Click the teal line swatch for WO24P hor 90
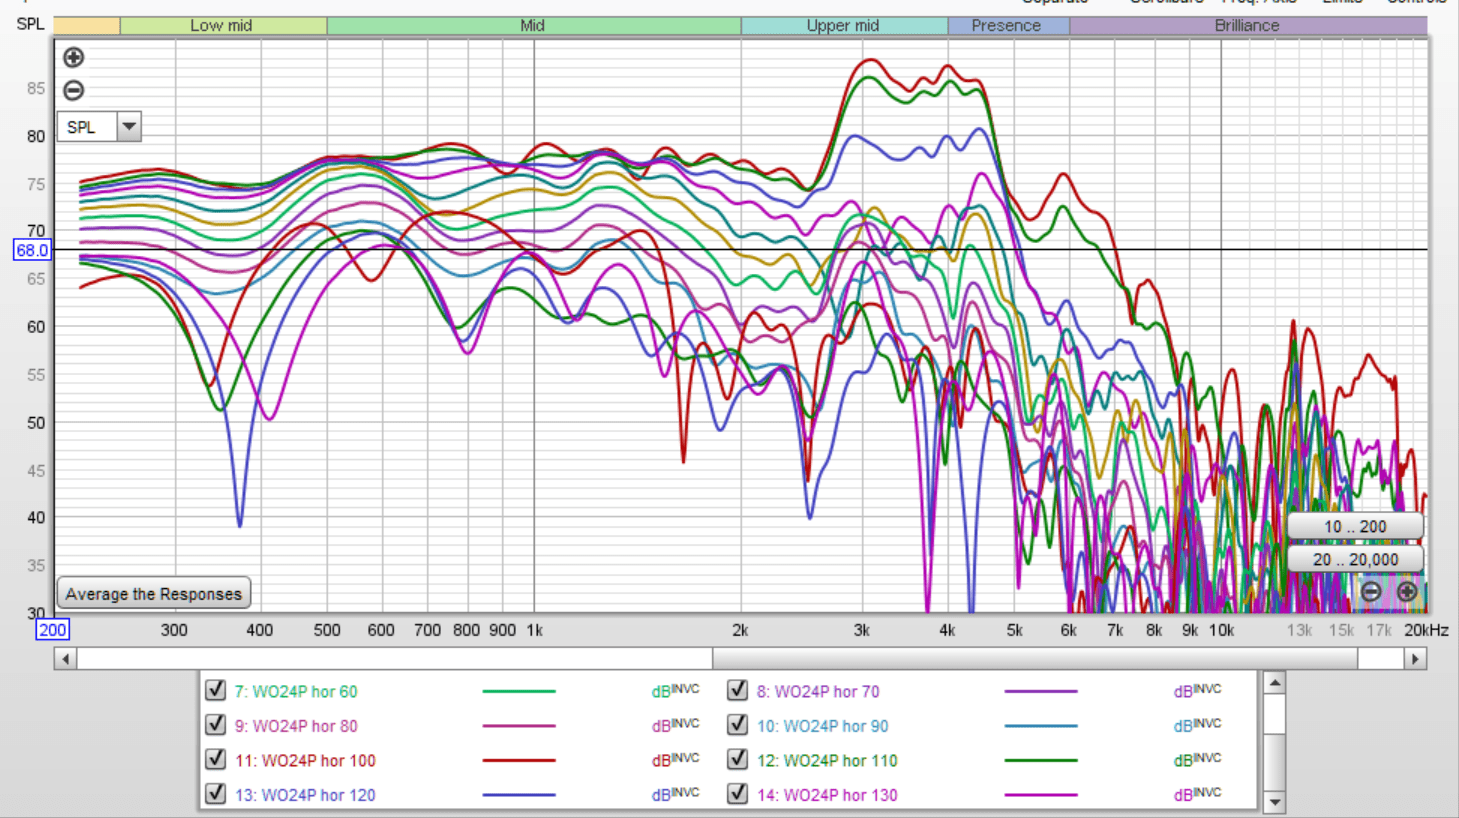1459x818 pixels. 1041,726
